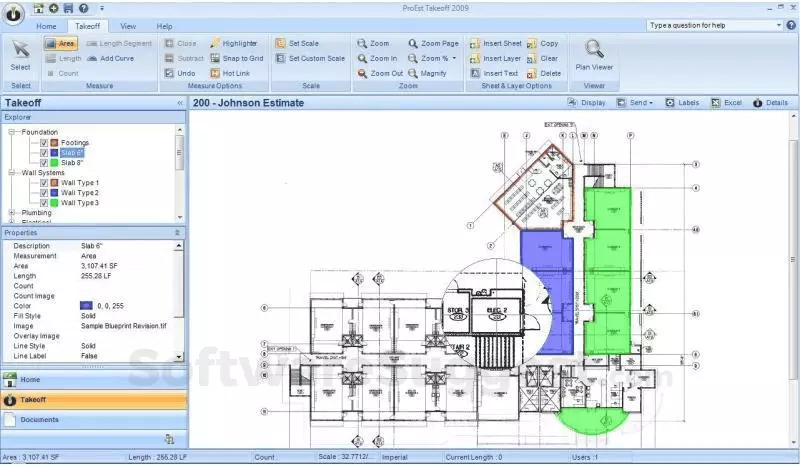800x466 pixels.
Task: Click the Labels button
Action: coord(682,103)
